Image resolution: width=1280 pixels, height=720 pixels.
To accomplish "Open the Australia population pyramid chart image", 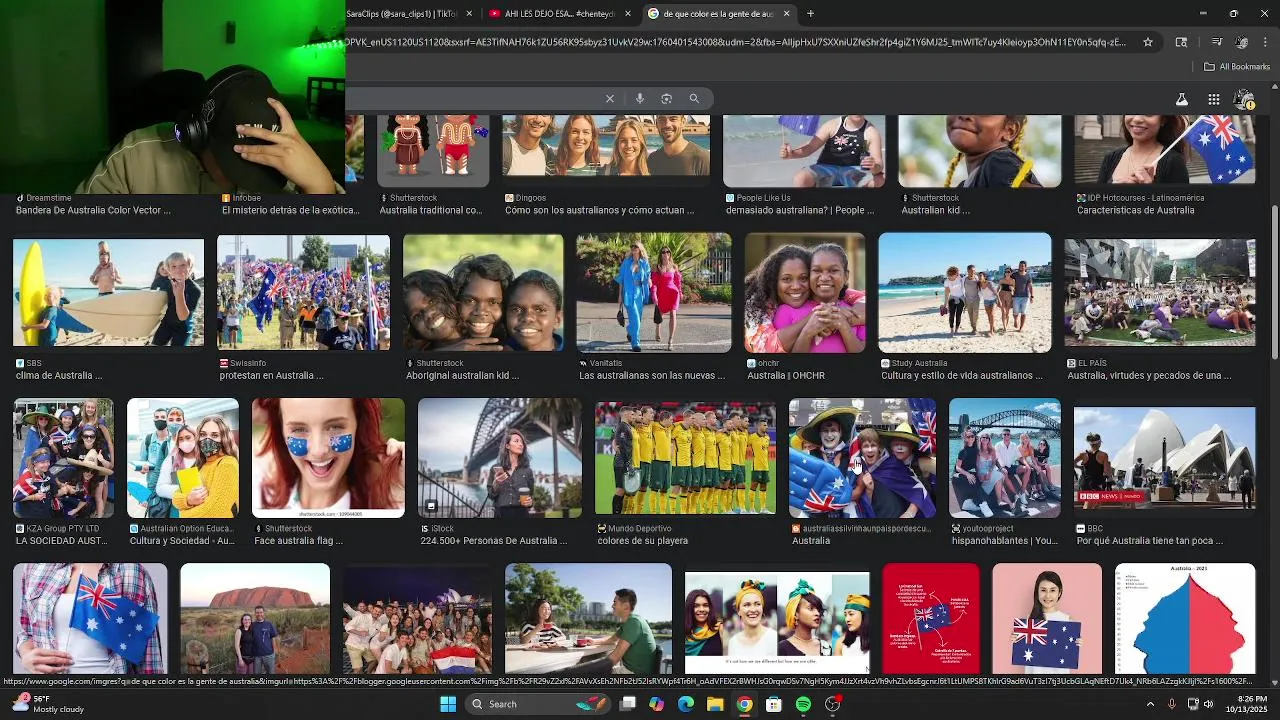I will coord(1185,618).
